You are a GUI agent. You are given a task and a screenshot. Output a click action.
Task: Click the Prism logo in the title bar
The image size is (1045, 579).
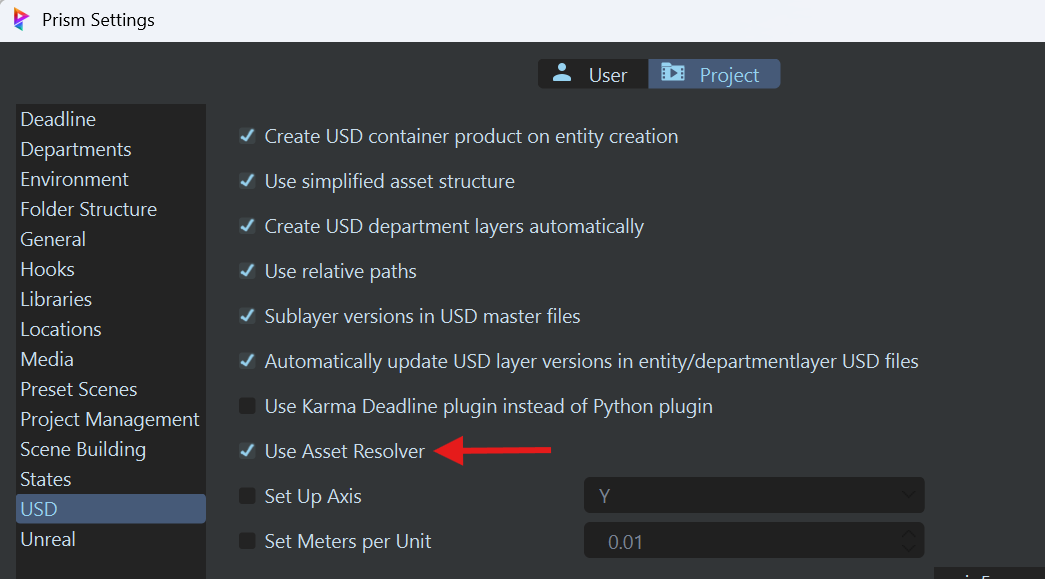tap(21, 19)
